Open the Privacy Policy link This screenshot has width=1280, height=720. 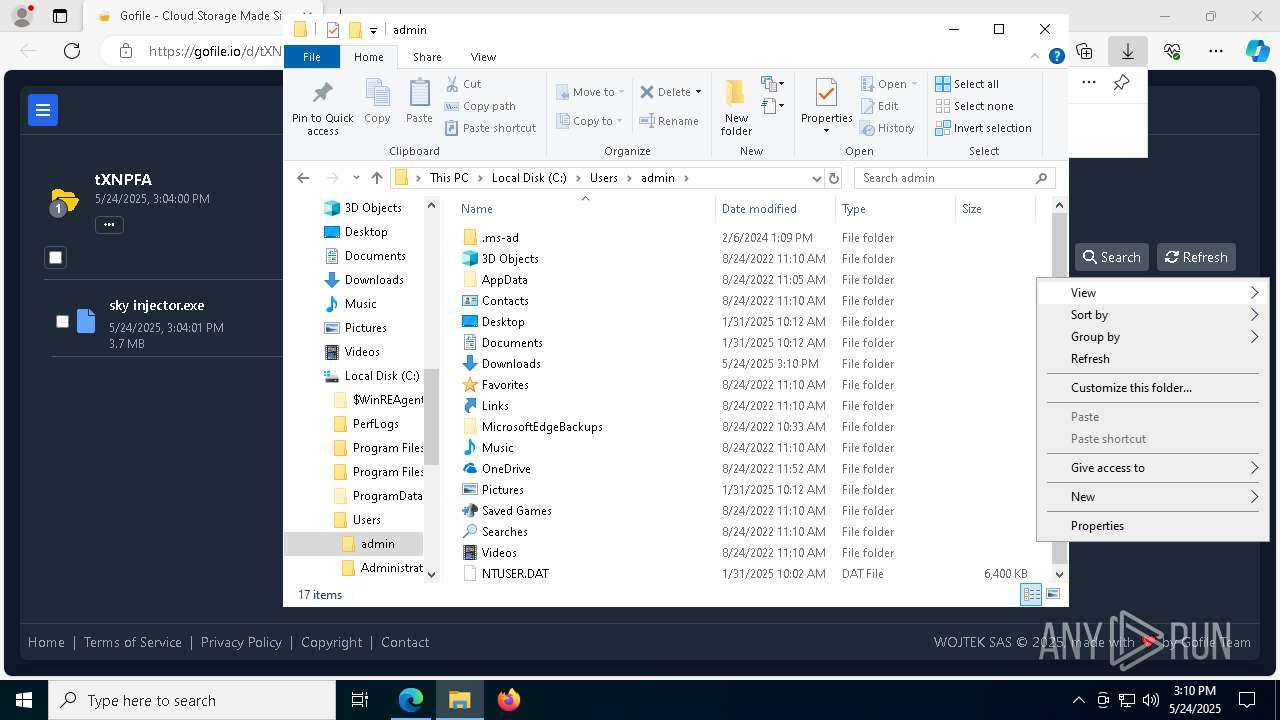coord(241,642)
